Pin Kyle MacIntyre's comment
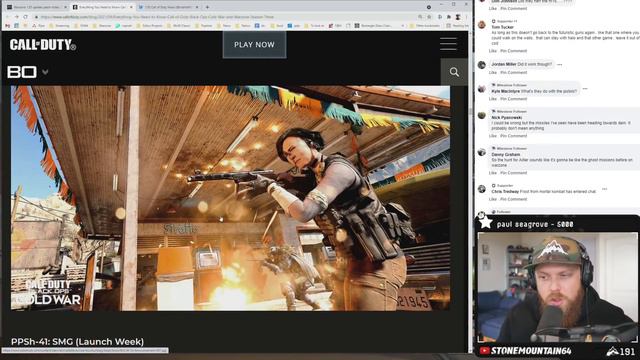Viewport: 640px width, 360px height. [x=513, y=99]
